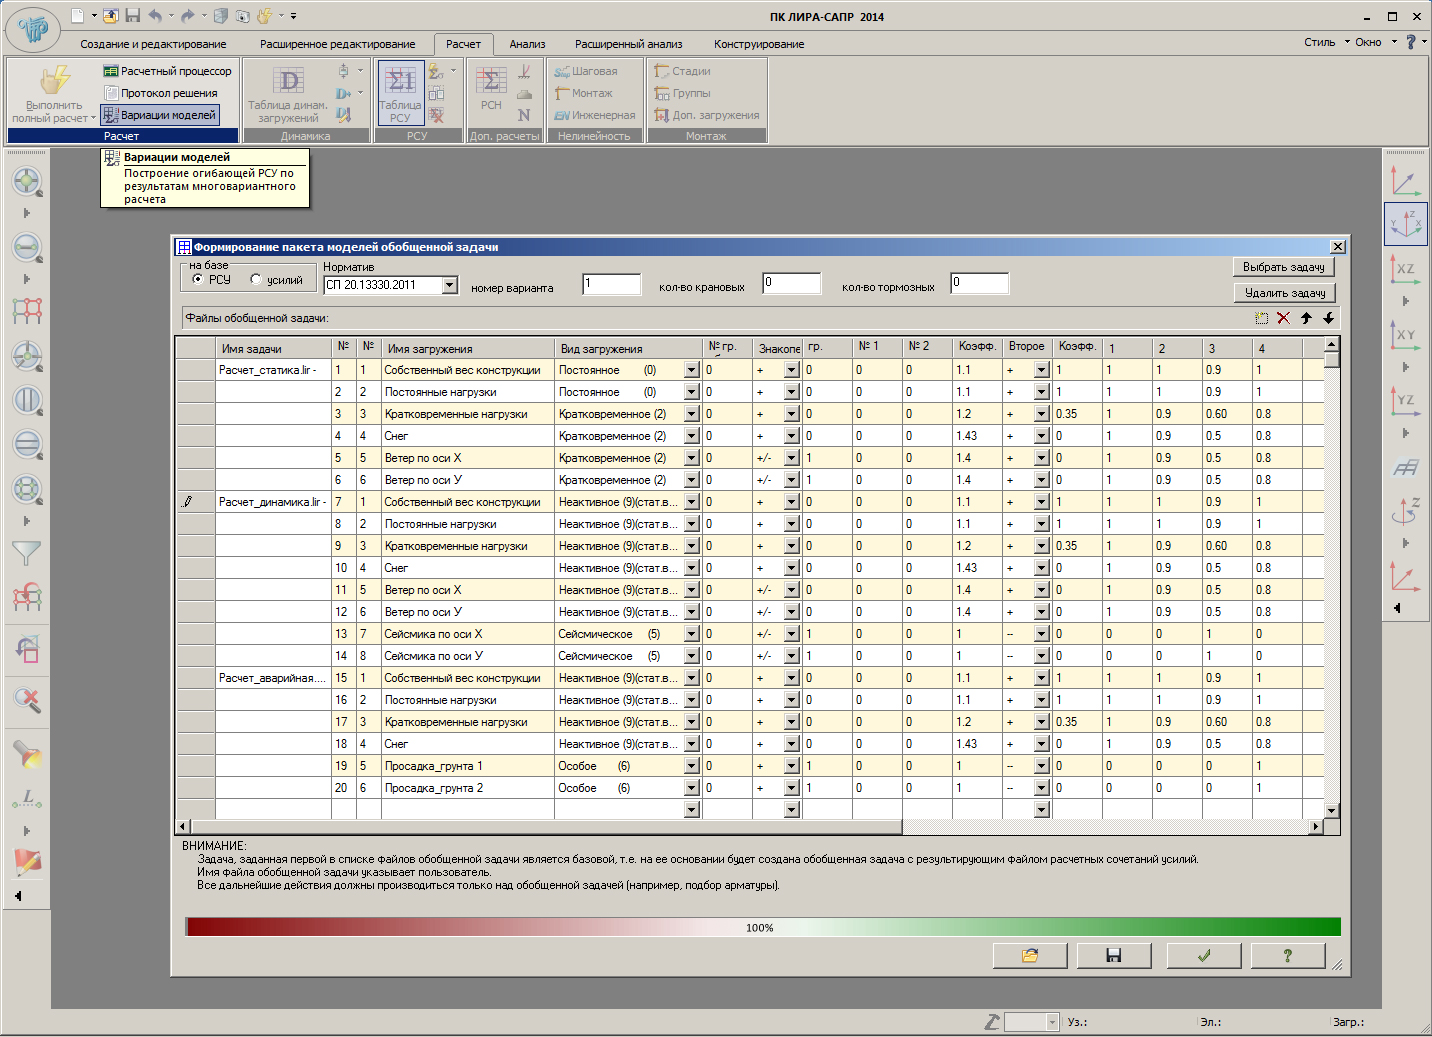Select the РСУ radio button
This screenshot has height=1037, width=1432.
(197, 280)
